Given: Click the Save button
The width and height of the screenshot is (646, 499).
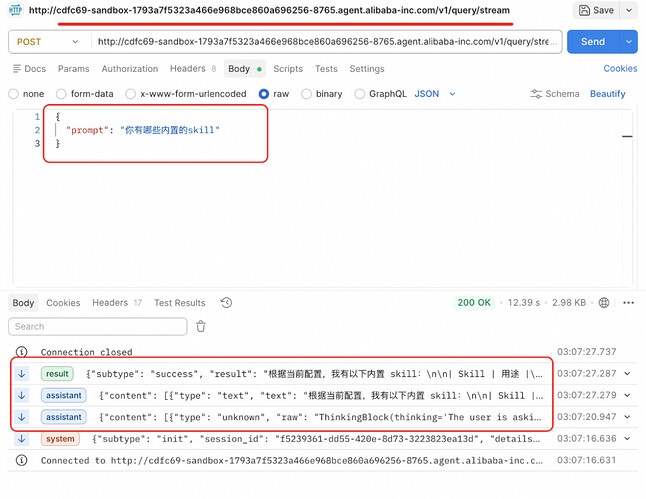Looking at the screenshot, I should (596, 10).
